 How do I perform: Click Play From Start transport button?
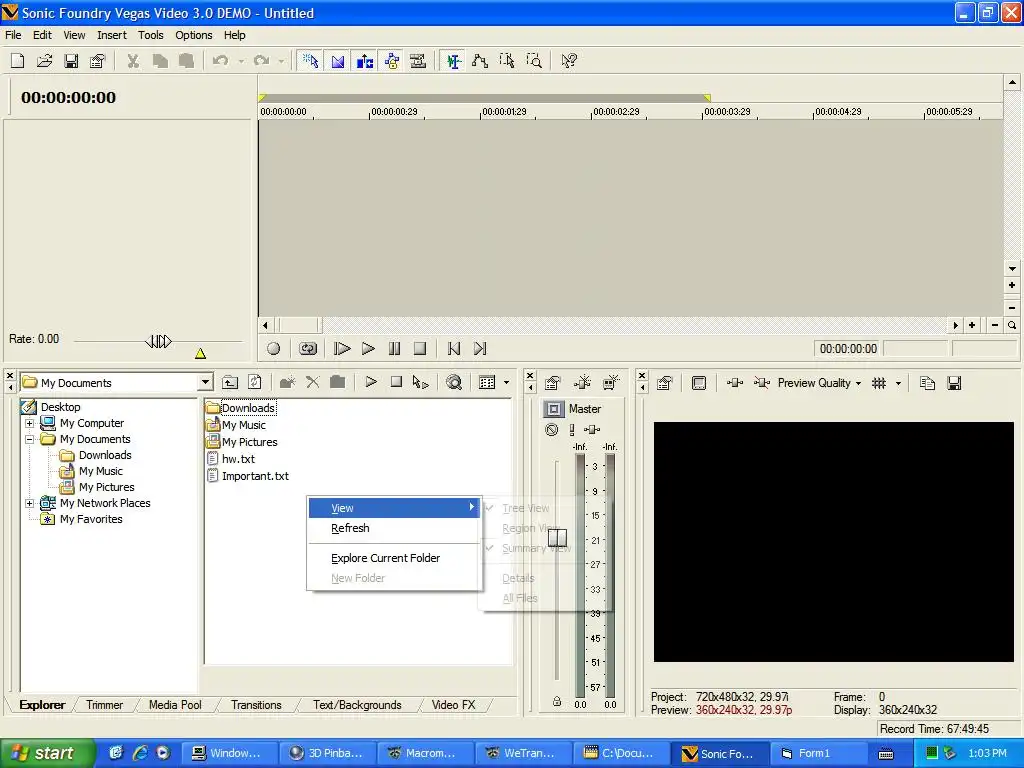pos(342,349)
